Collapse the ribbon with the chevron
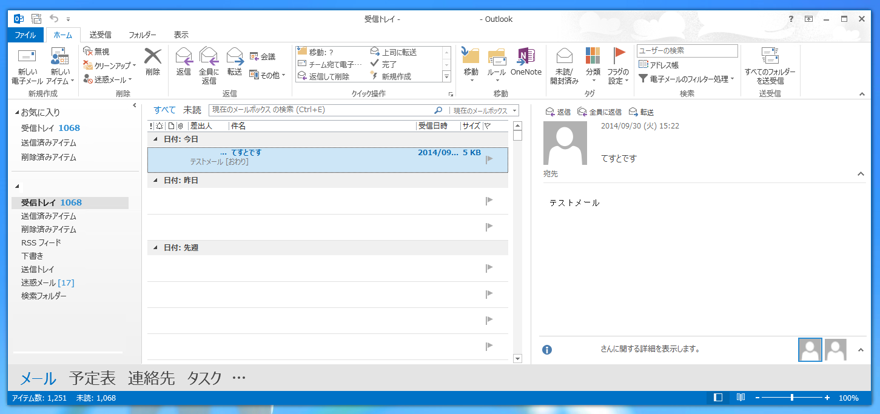 pyautogui.click(x=861, y=94)
